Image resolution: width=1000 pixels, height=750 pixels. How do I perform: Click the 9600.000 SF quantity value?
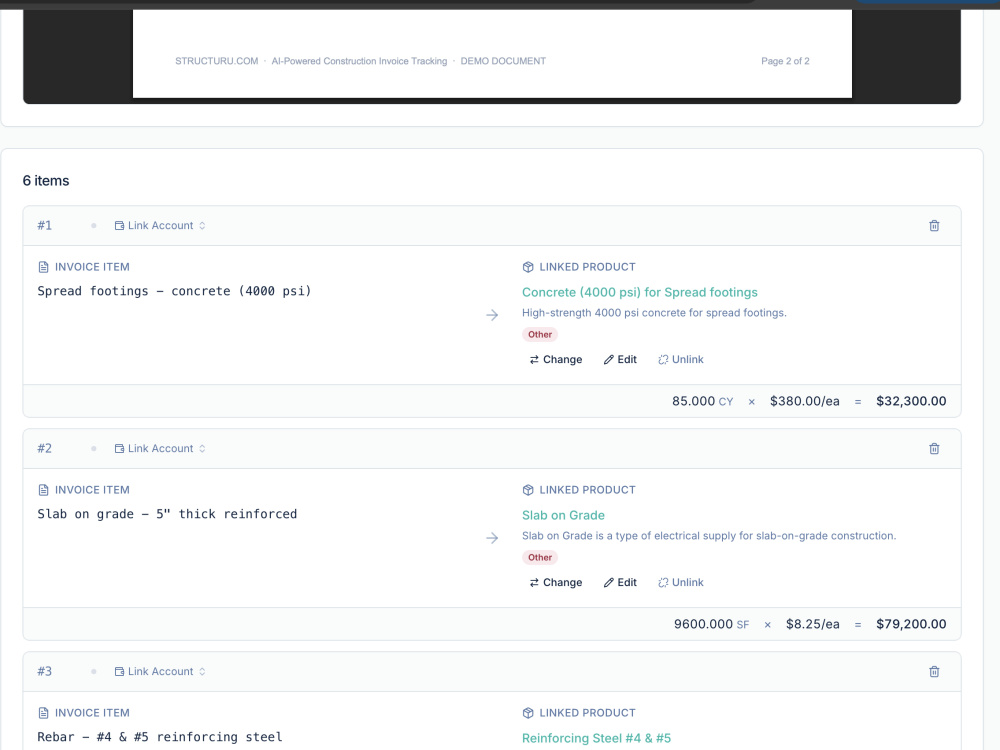click(x=711, y=624)
